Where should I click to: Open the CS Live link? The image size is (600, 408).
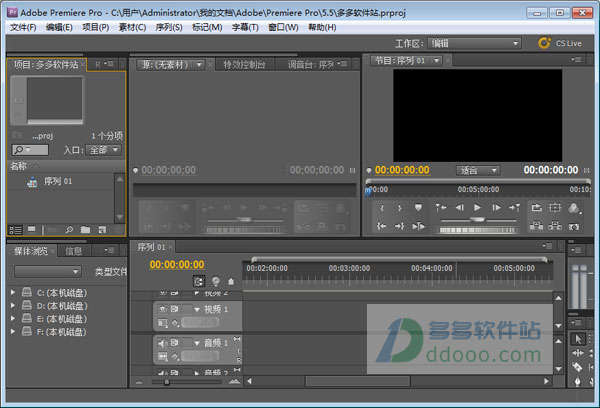(x=560, y=43)
